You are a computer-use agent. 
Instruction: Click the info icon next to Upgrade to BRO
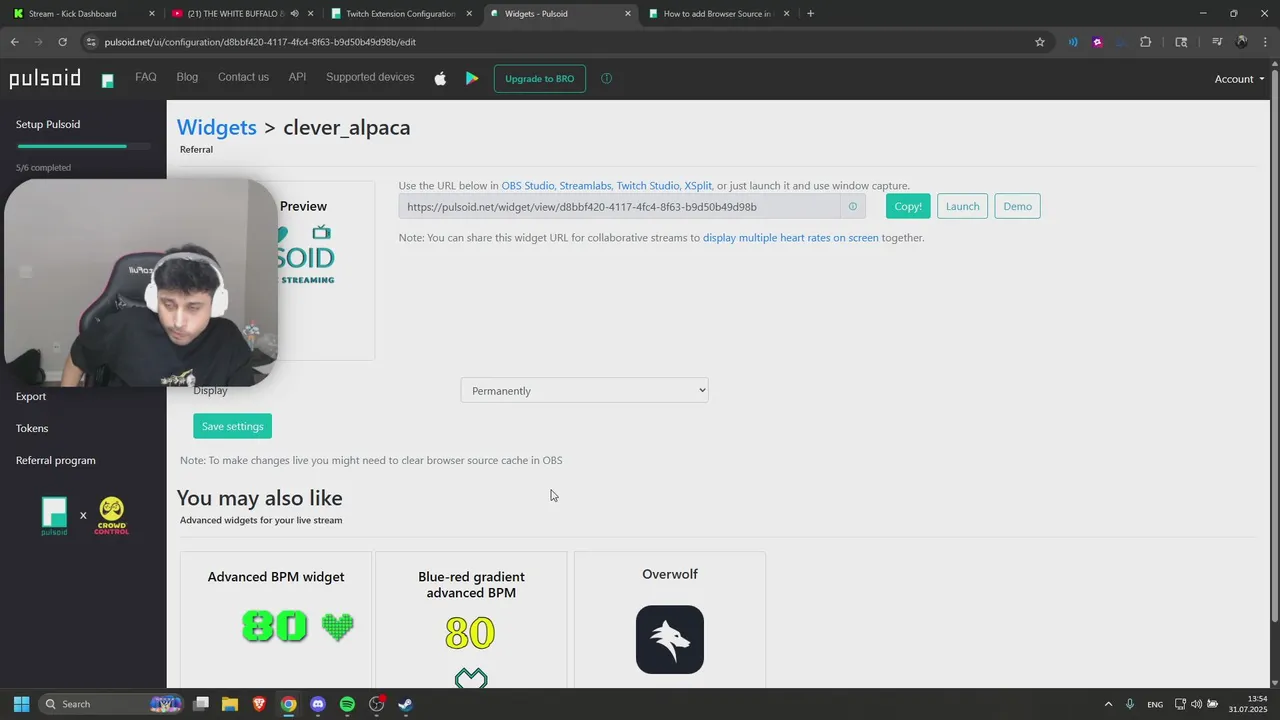pos(606,78)
